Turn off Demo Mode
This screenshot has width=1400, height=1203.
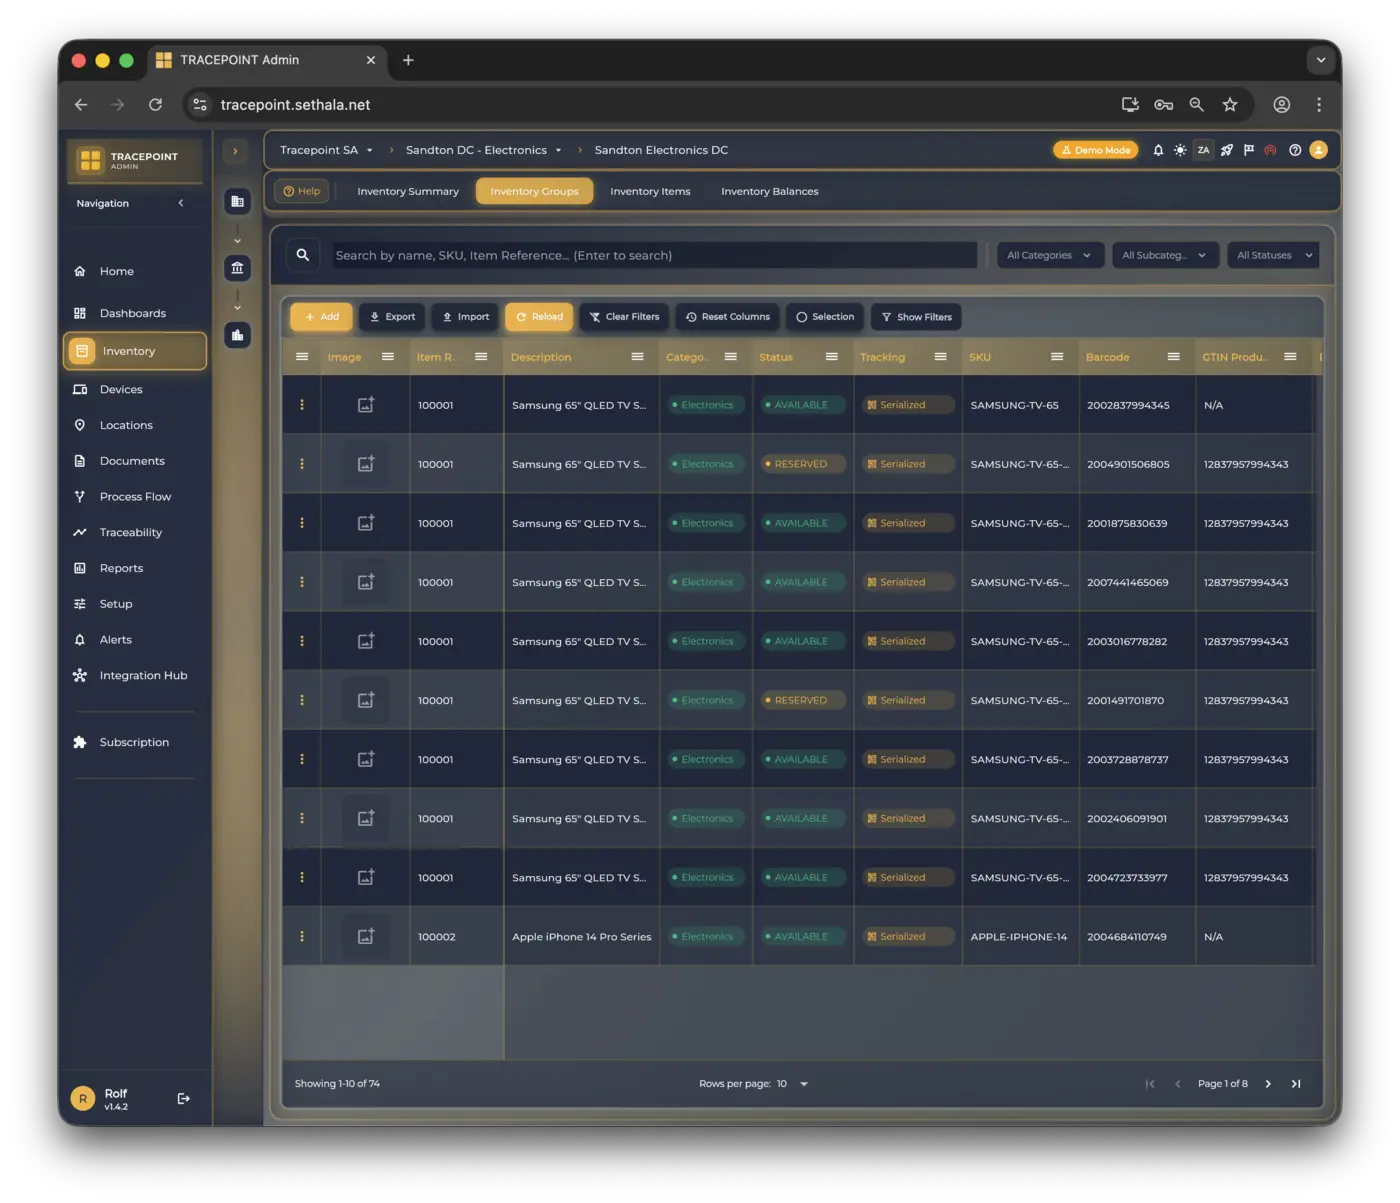tap(1095, 149)
